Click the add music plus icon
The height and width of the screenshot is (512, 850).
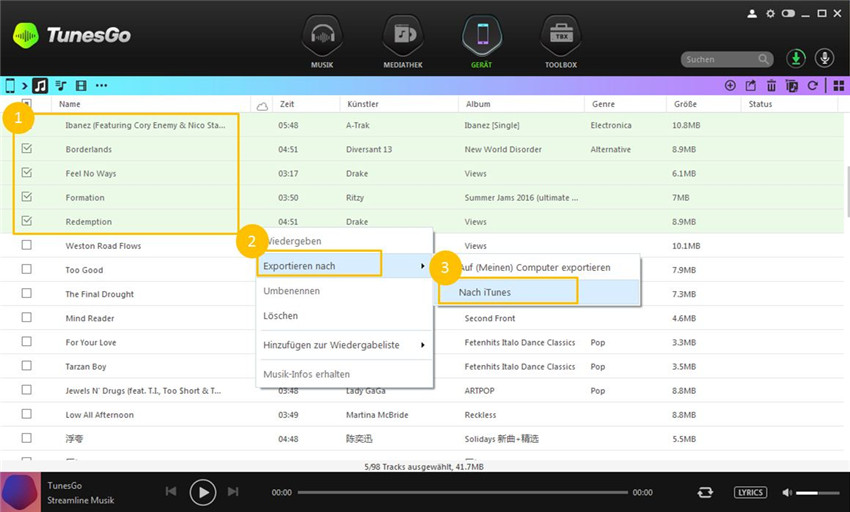click(730, 85)
